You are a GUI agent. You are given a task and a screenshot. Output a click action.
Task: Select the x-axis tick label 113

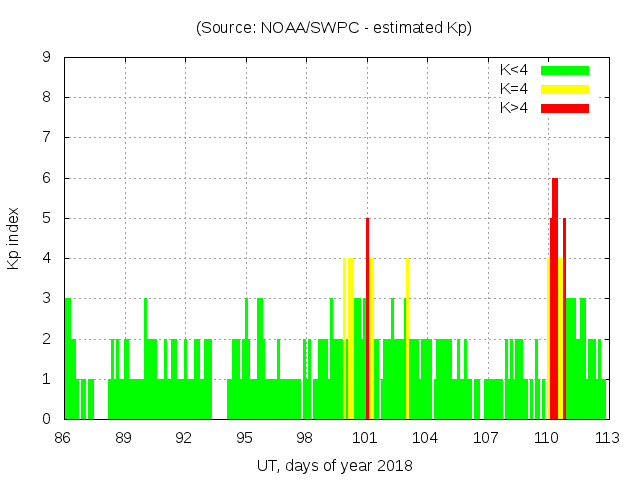(606, 438)
